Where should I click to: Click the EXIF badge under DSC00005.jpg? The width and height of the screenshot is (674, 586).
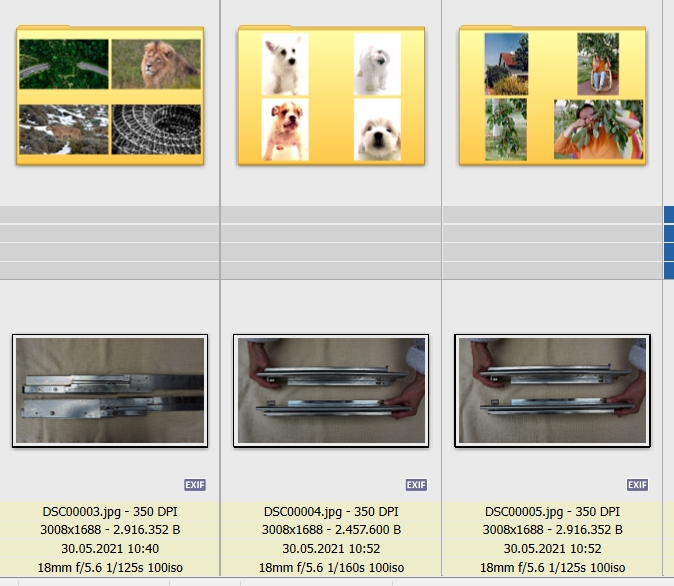click(x=637, y=485)
